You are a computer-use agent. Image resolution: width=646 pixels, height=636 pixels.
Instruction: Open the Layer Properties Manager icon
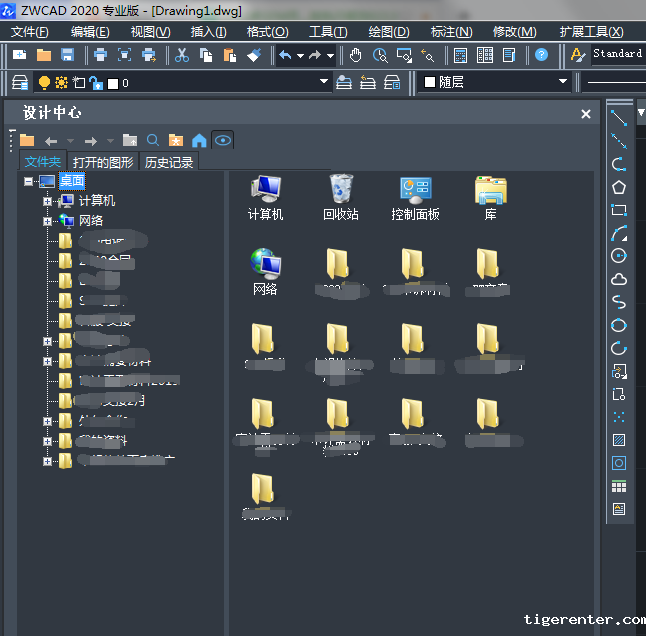20,82
